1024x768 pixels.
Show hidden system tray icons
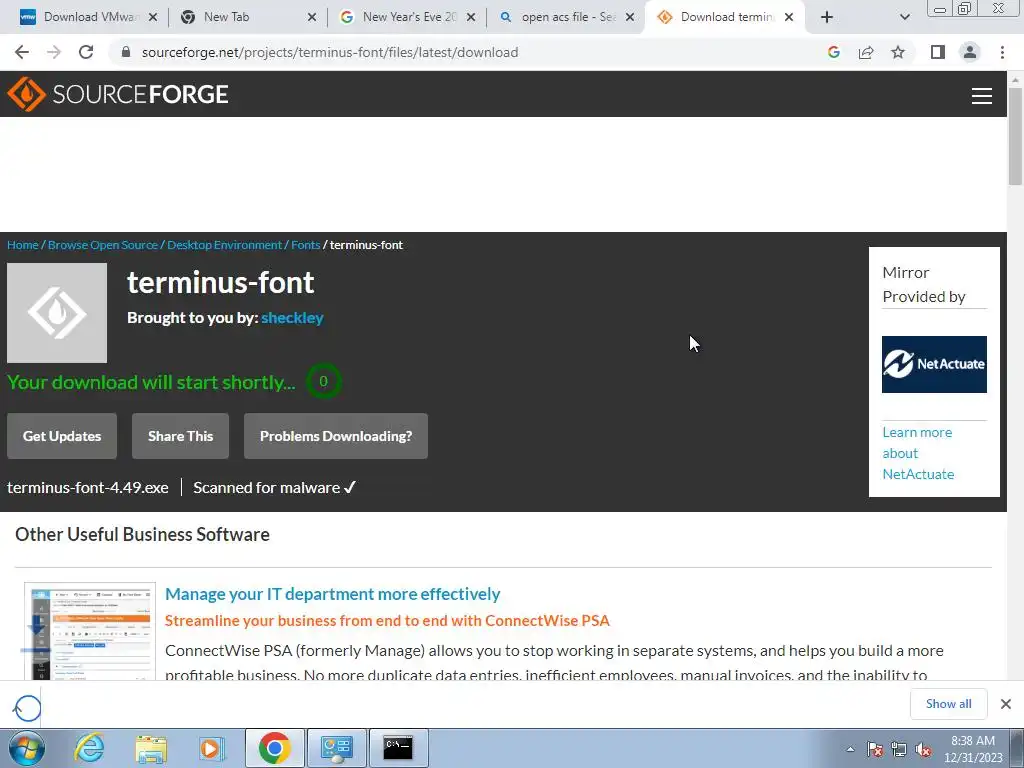tap(850, 749)
